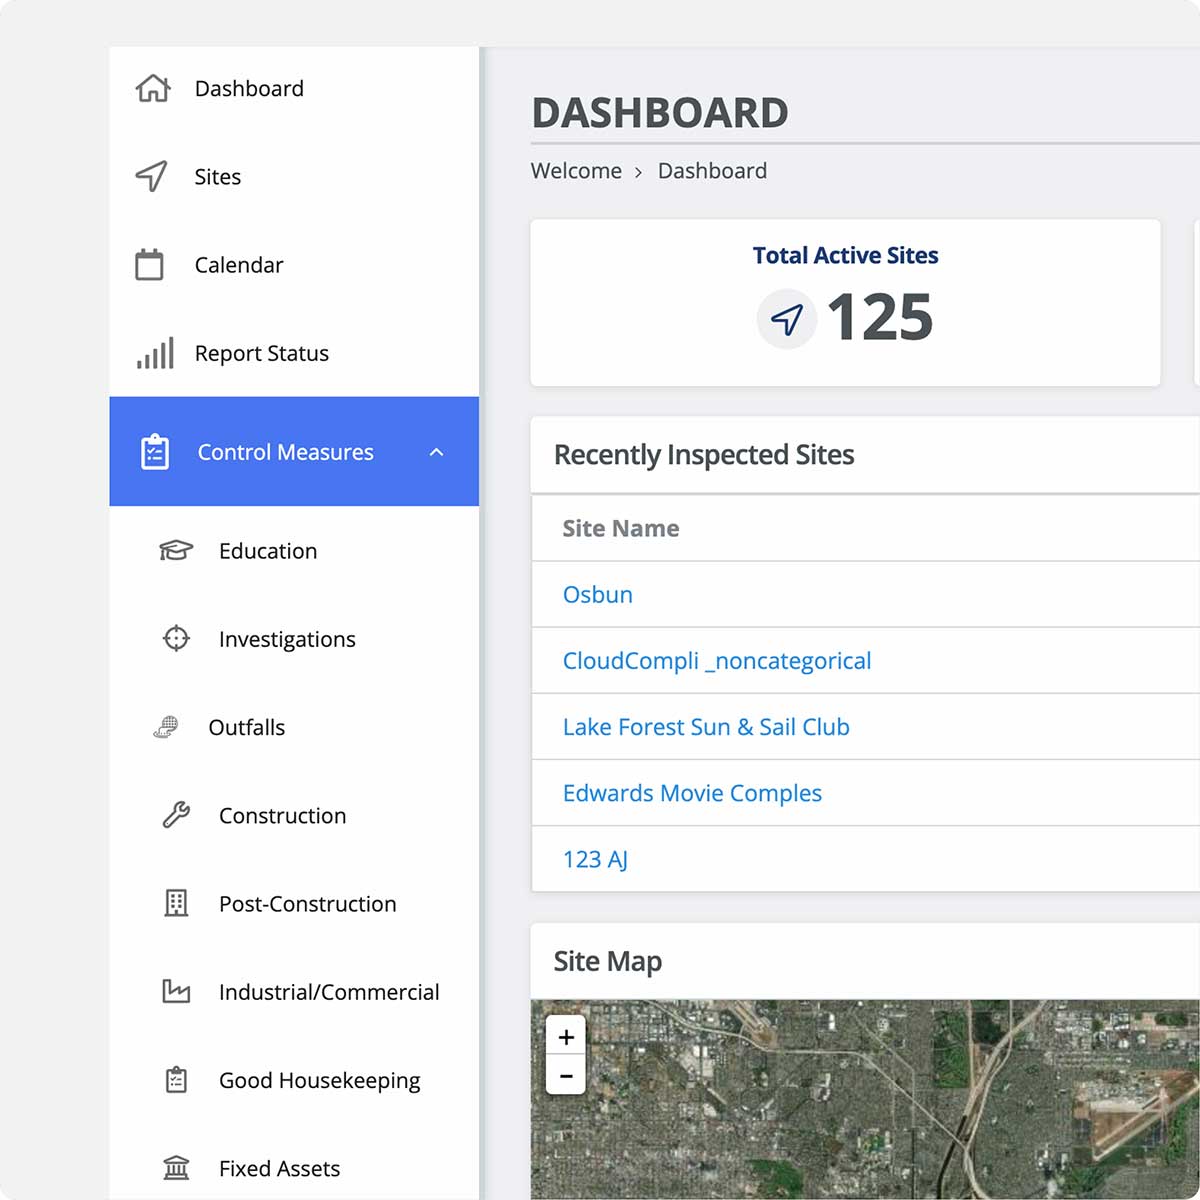Open the Outfalls menu item
Viewport: 1200px width, 1200px height.
(x=246, y=727)
